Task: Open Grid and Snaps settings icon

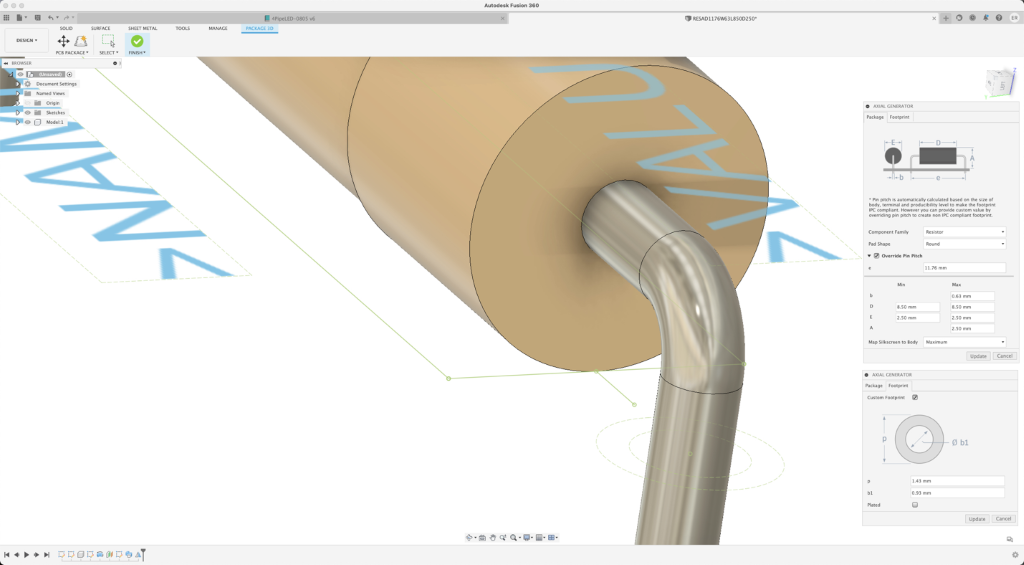Action: pos(539,538)
